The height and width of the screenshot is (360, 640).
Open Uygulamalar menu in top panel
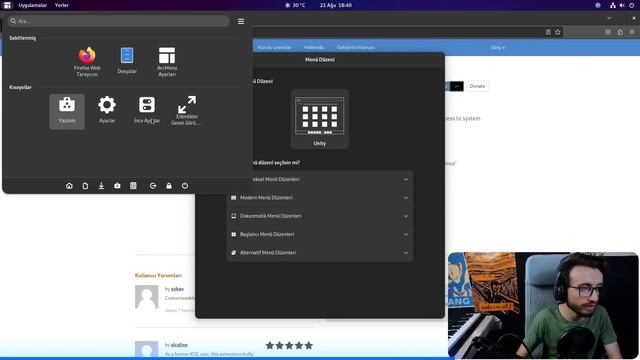click(x=33, y=5)
